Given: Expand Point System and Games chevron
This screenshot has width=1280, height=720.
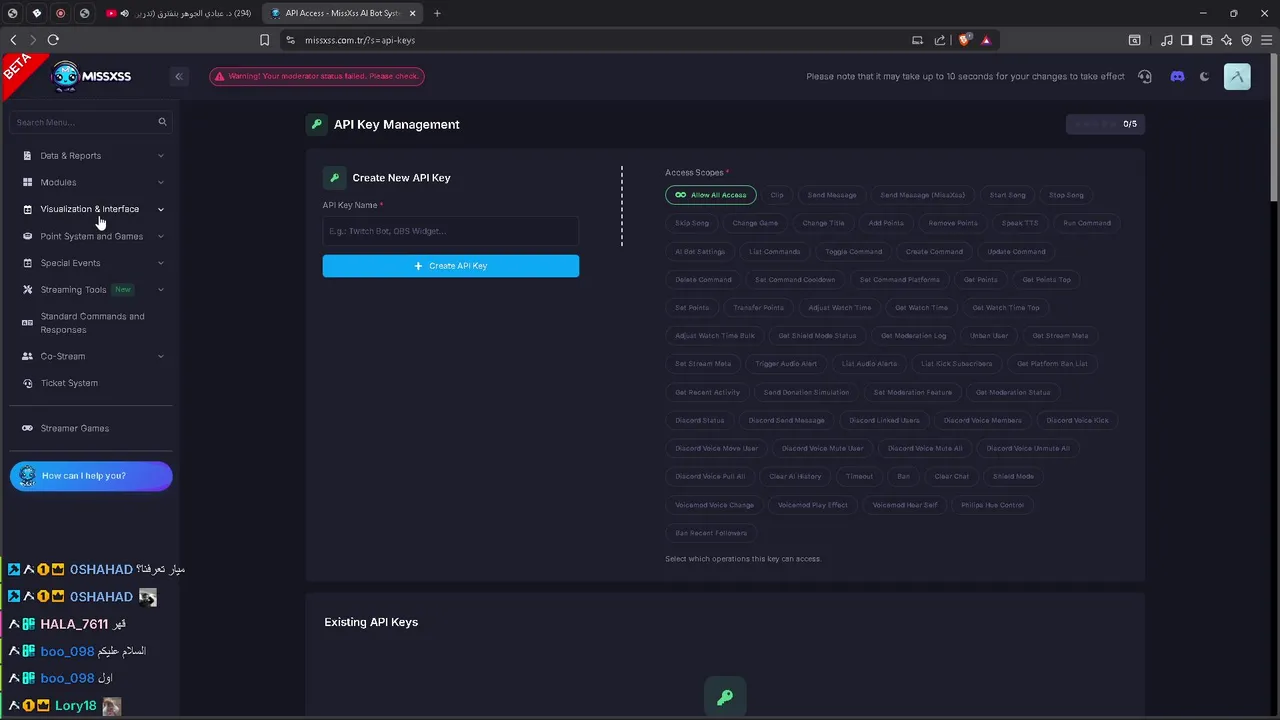Looking at the screenshot, I should [160, 236].
